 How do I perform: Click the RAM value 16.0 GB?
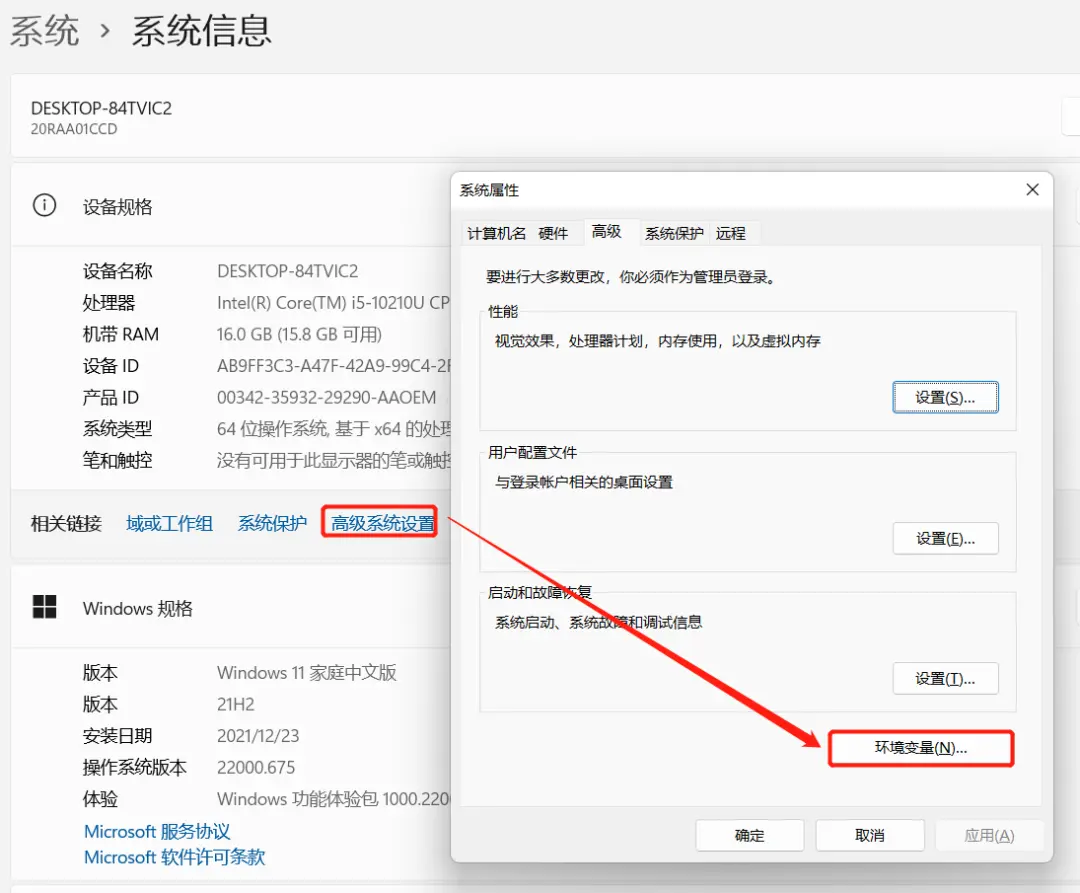pyautogui.click(x=299, y=334)
